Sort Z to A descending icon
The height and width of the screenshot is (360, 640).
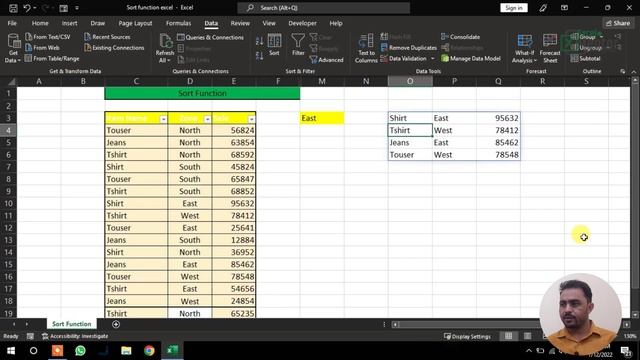pyautogui.click(x=259, y=56)
